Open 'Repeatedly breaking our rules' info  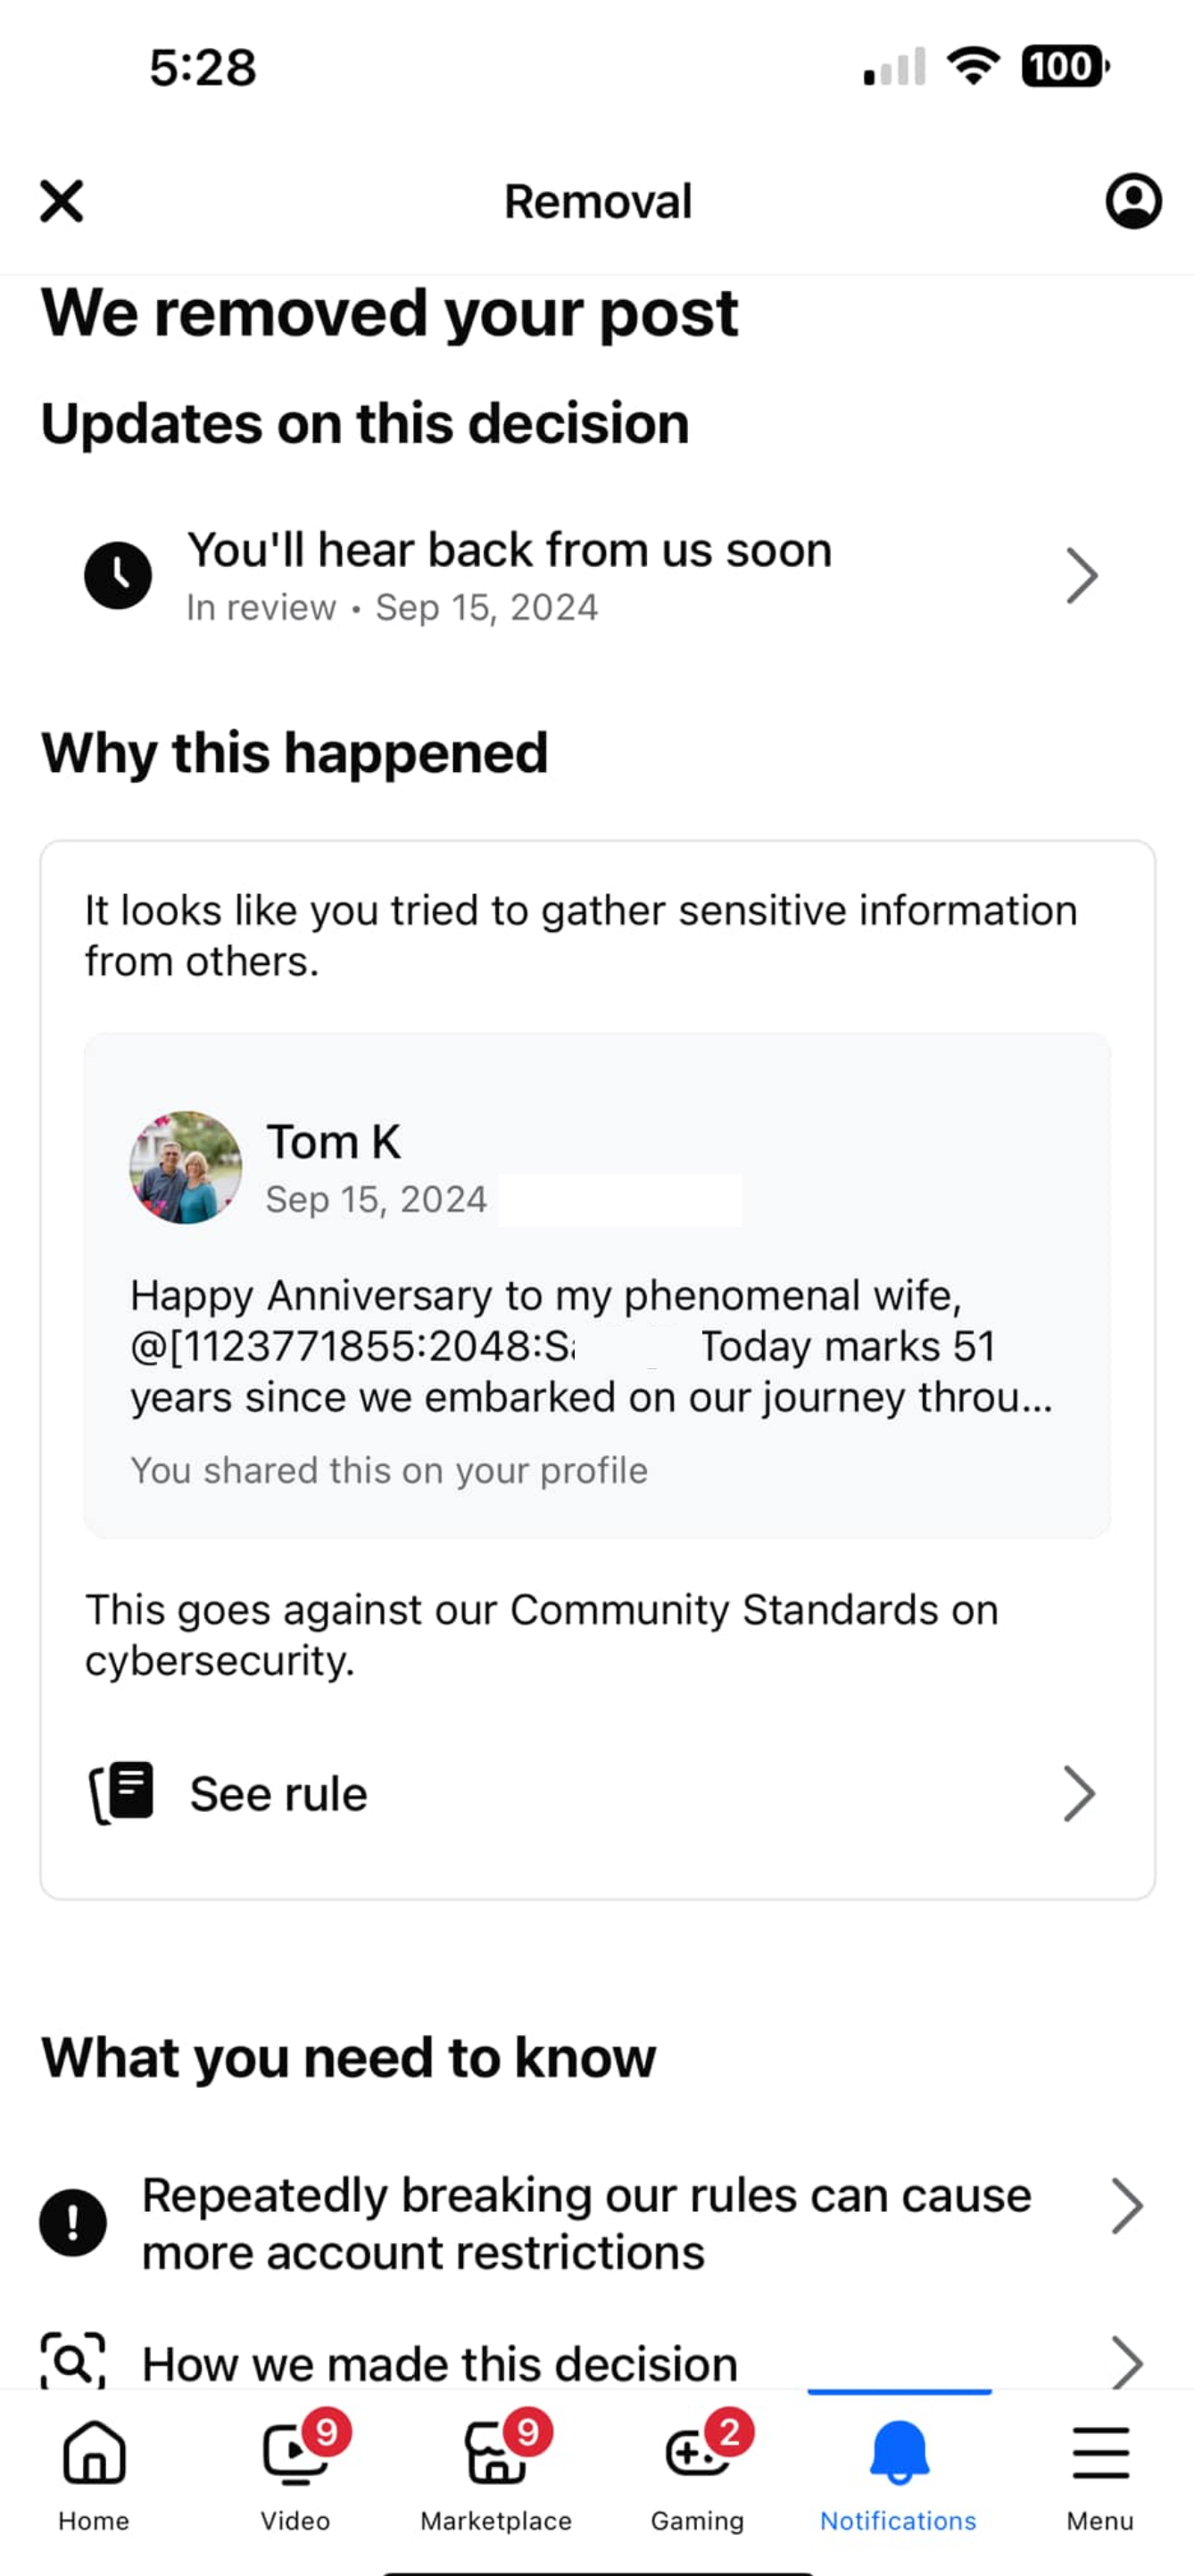click(586, 2223)
